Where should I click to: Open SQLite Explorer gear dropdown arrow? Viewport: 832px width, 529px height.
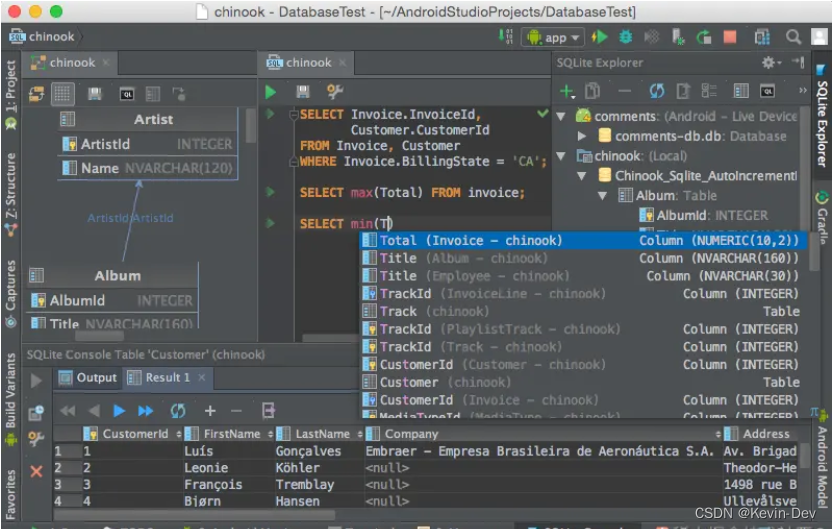779,63
